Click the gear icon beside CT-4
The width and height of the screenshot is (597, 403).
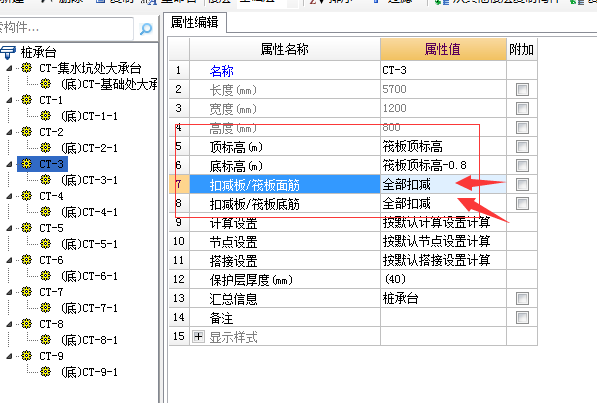(x=26, y=196)
